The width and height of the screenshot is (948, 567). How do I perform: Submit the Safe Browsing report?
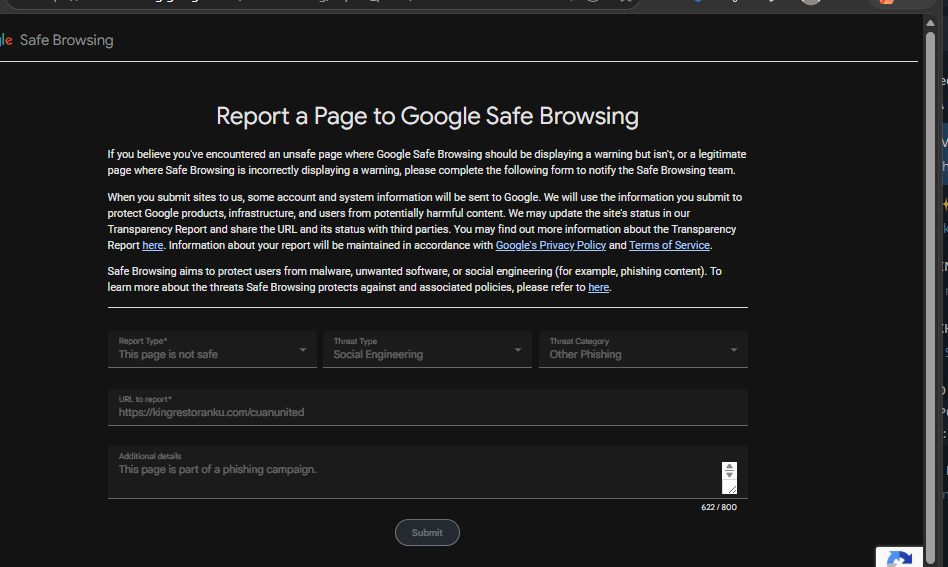pyautogui.click(x=427, y=533)
